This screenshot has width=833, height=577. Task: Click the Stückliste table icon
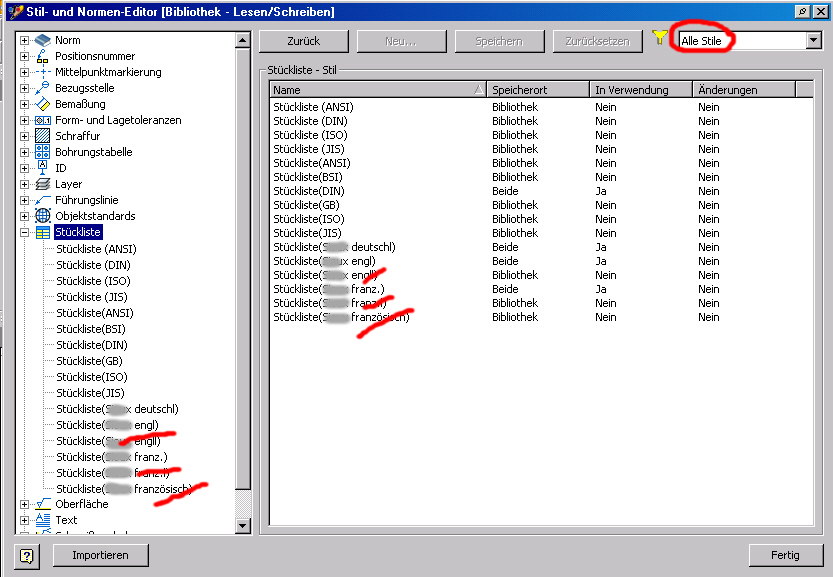(42, 233)
